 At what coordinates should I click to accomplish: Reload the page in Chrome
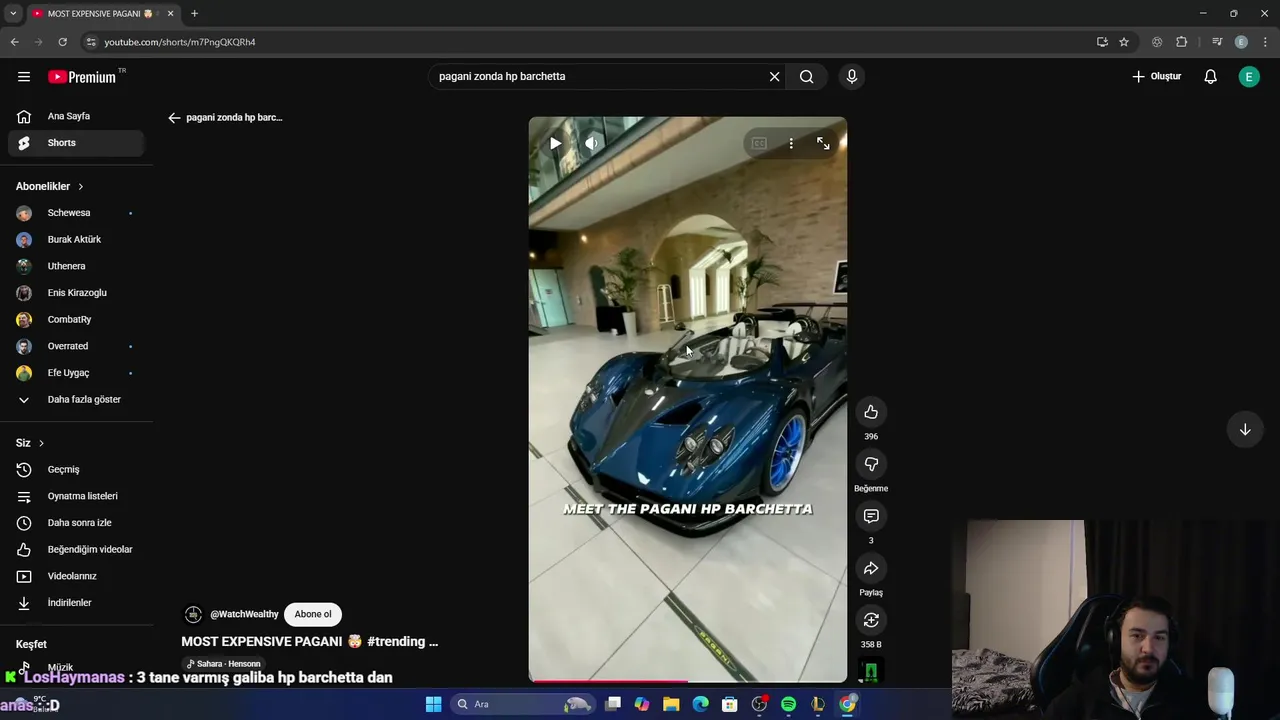pos(62,42)
